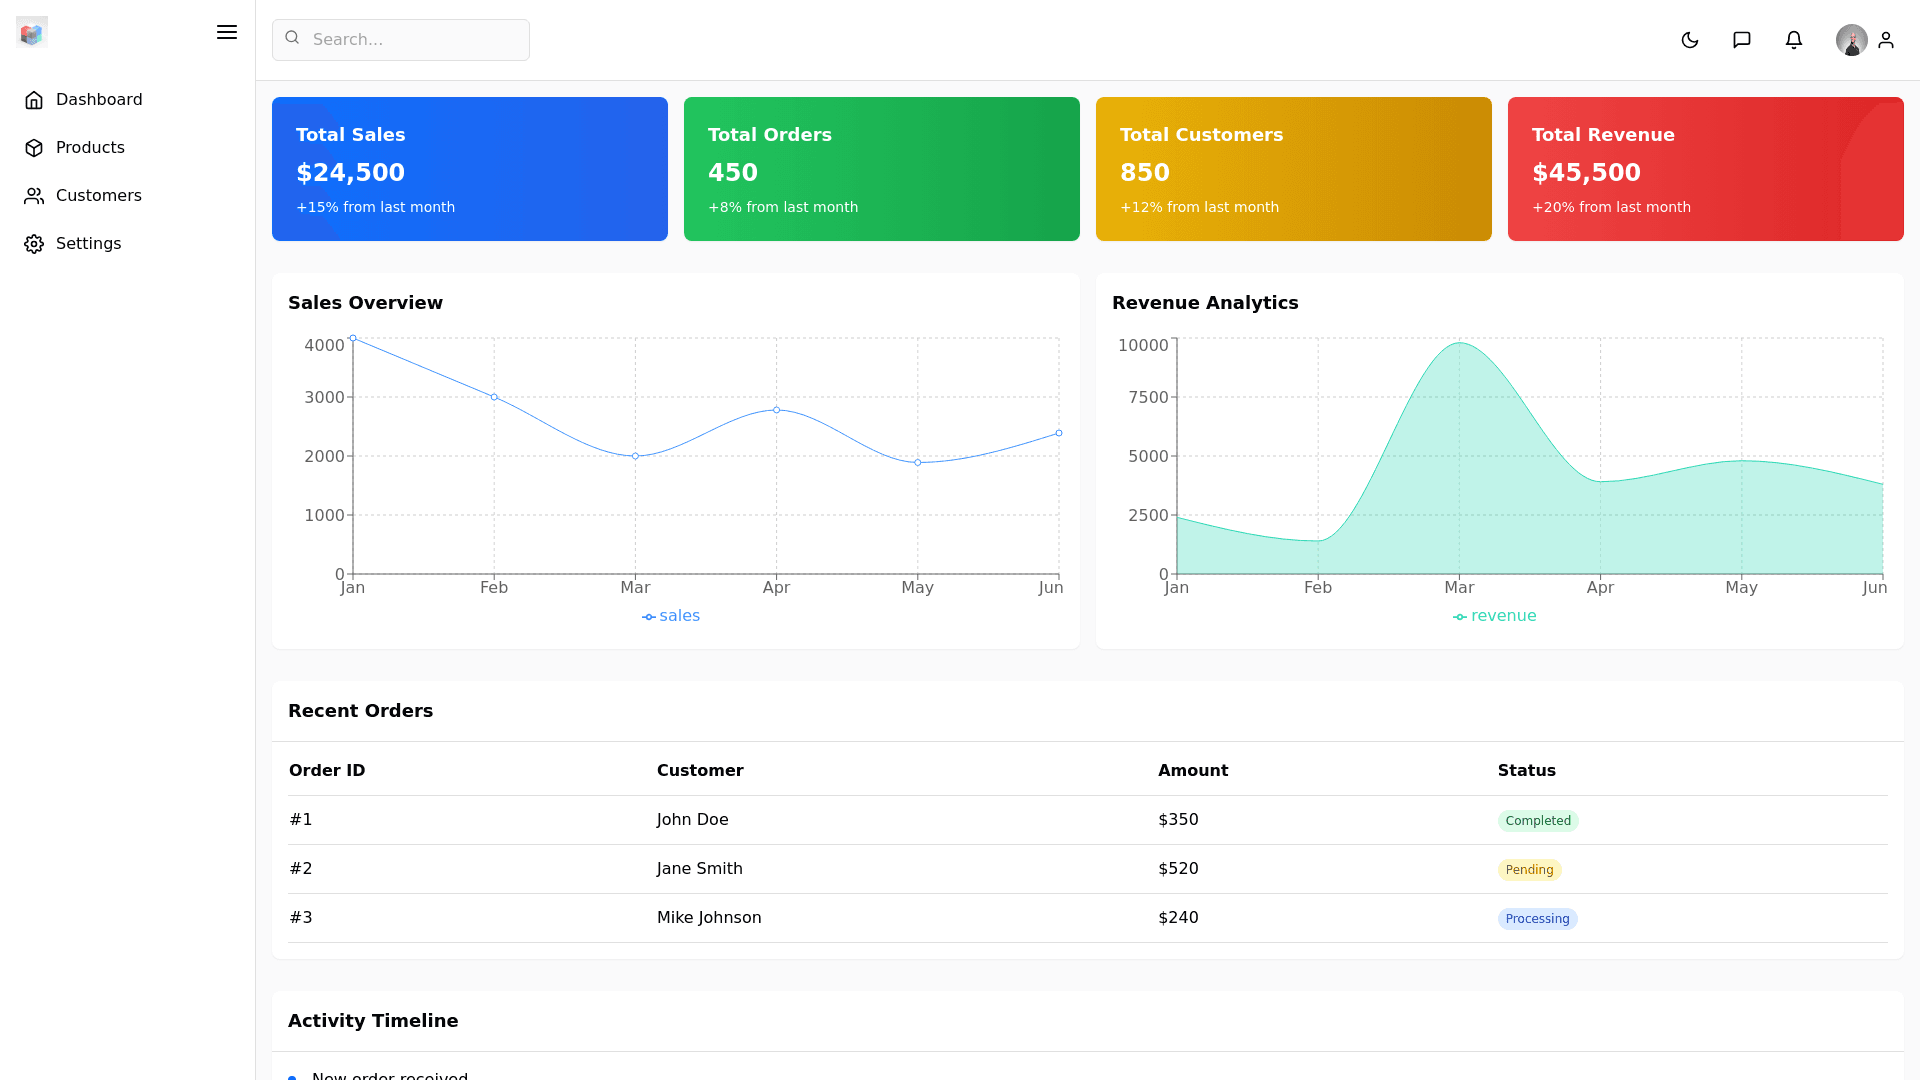Open the messages chat icon
The width and height of the screenshot is (1920, 1080).
(x=1742, y=40)
